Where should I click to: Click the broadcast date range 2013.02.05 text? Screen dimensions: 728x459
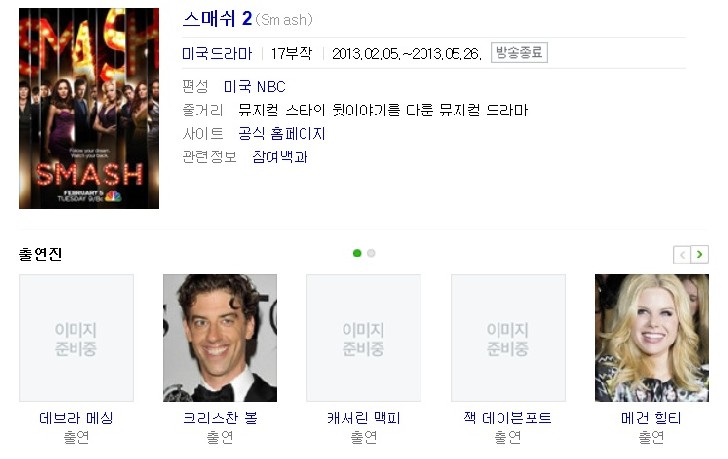pos(407,54)
